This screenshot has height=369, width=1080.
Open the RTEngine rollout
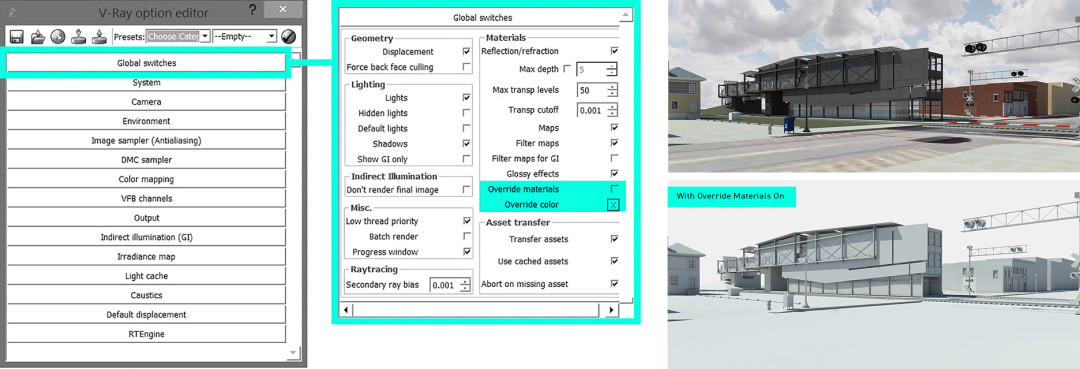coord(146,333)
